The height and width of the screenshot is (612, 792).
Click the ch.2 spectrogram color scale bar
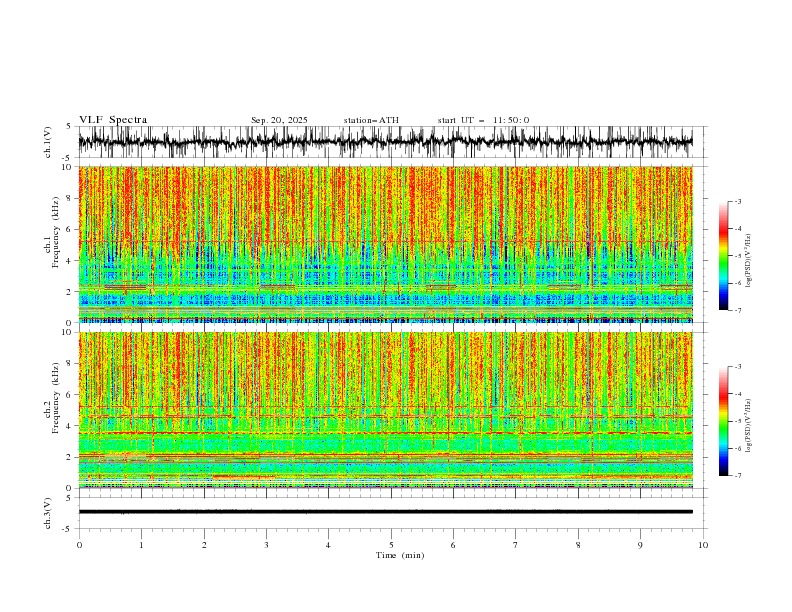724,421
